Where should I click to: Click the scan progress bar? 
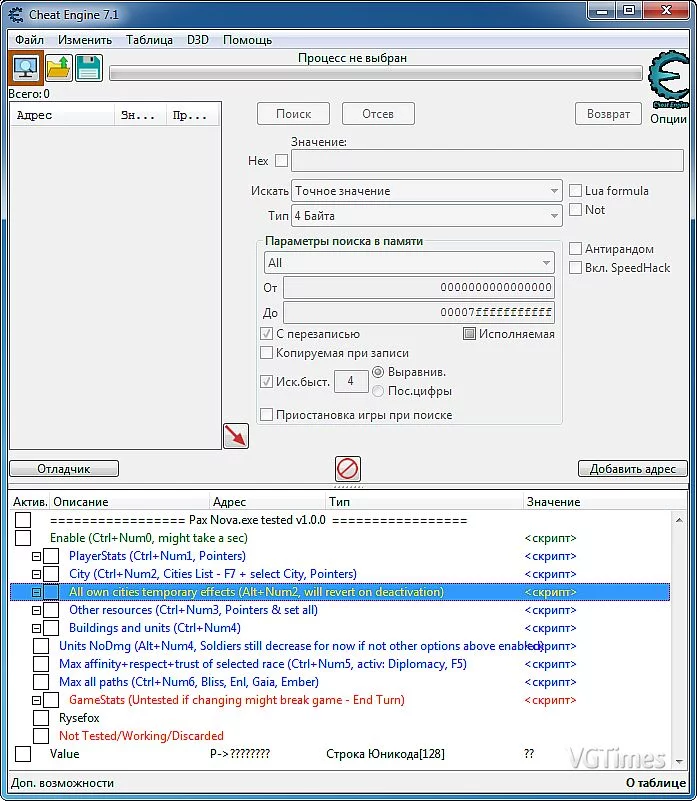[376, 73]
